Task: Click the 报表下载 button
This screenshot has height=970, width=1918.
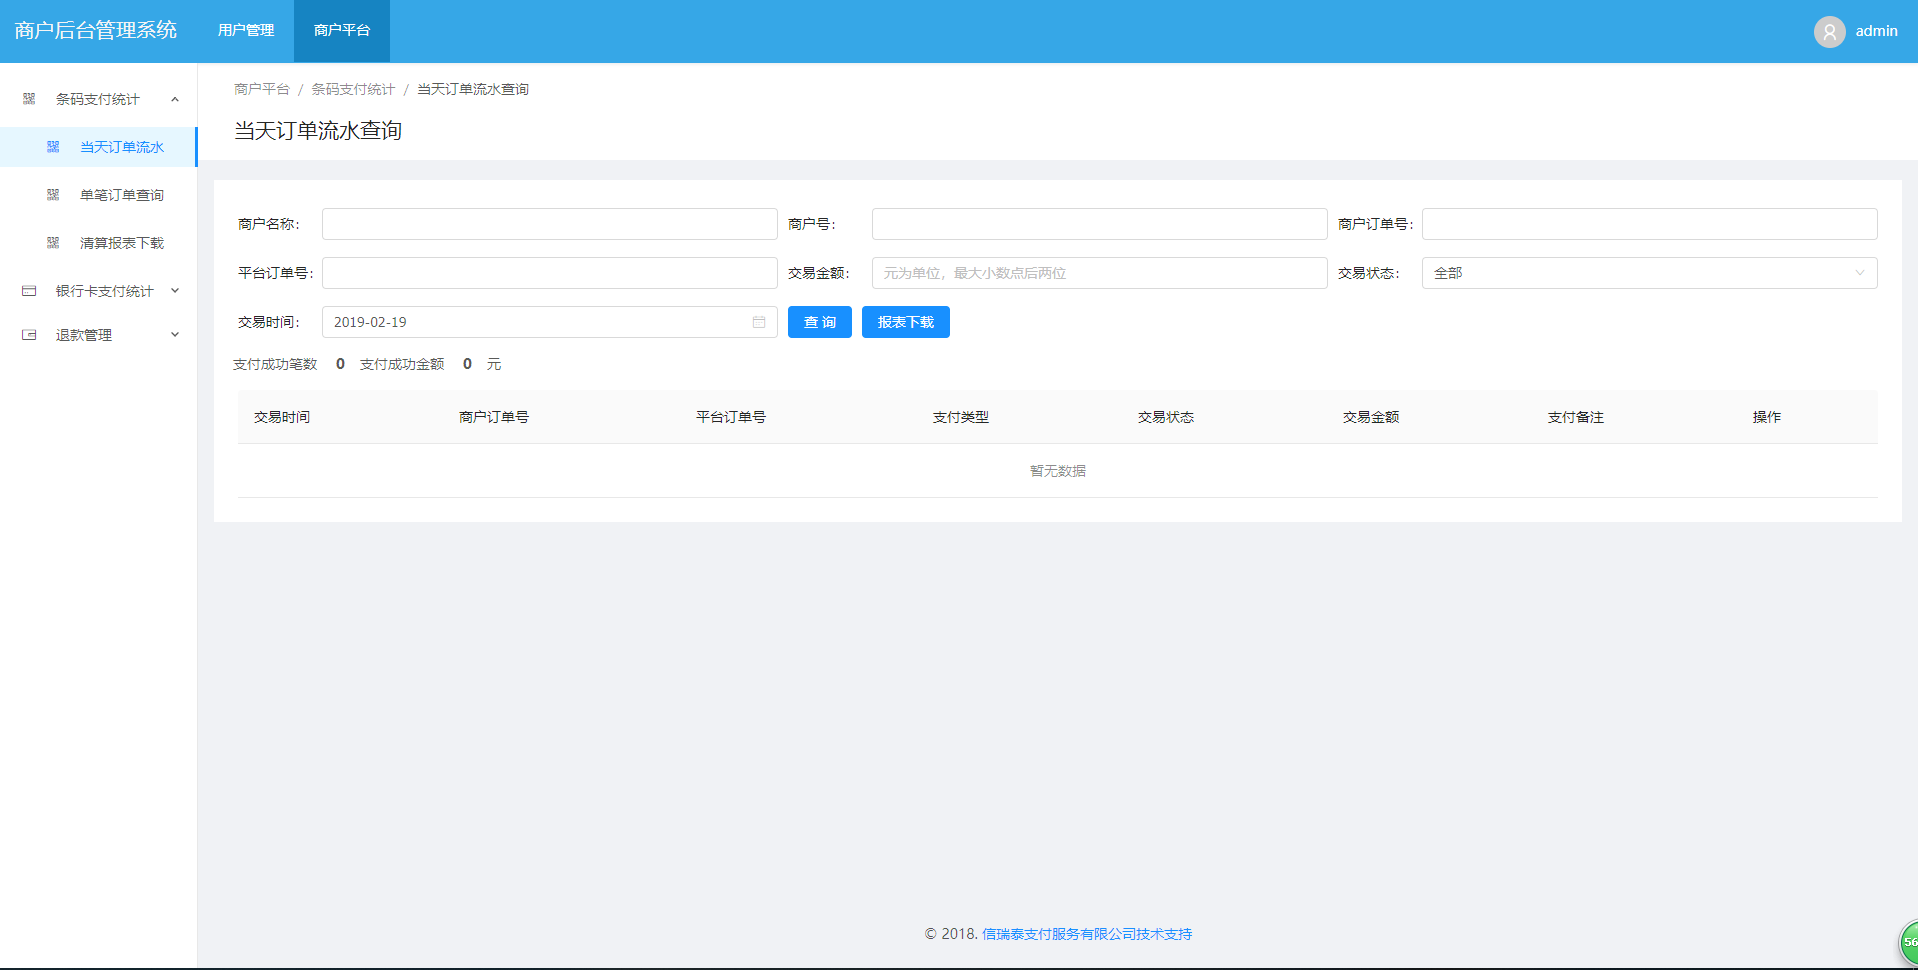Action: click(905, 322)
